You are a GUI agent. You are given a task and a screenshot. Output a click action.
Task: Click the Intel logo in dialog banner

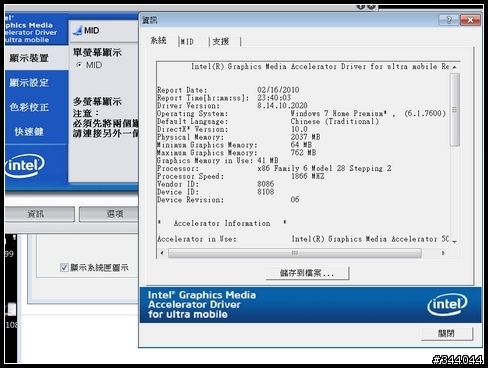tap(448, 305)
